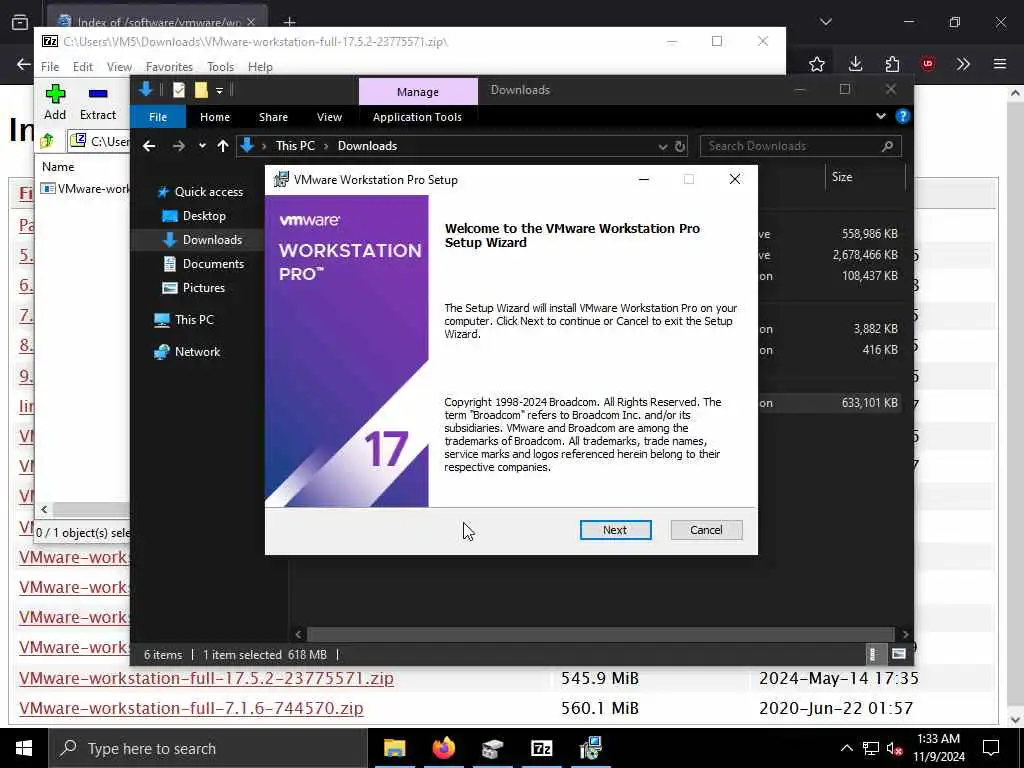
Task: Open 7-Zip from taskbar
Action: click(x=541, y=748)
